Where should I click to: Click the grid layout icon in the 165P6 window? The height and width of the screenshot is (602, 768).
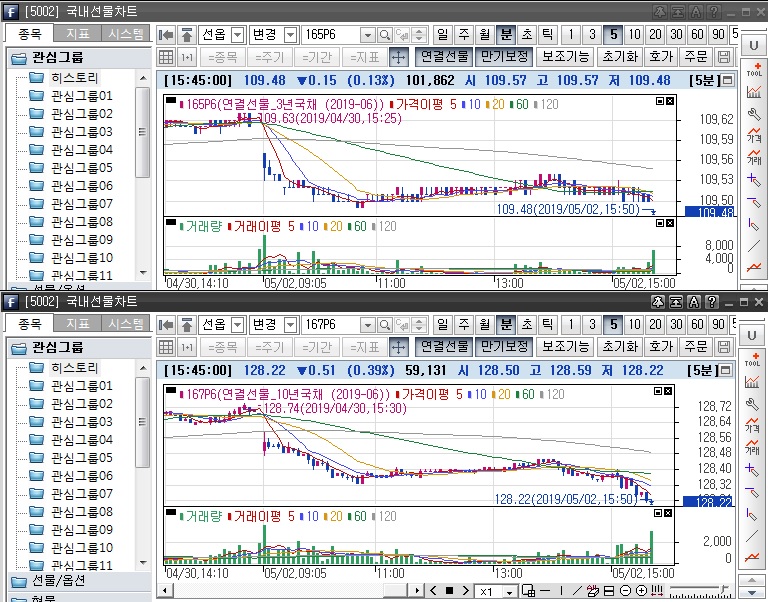point(166,57)
